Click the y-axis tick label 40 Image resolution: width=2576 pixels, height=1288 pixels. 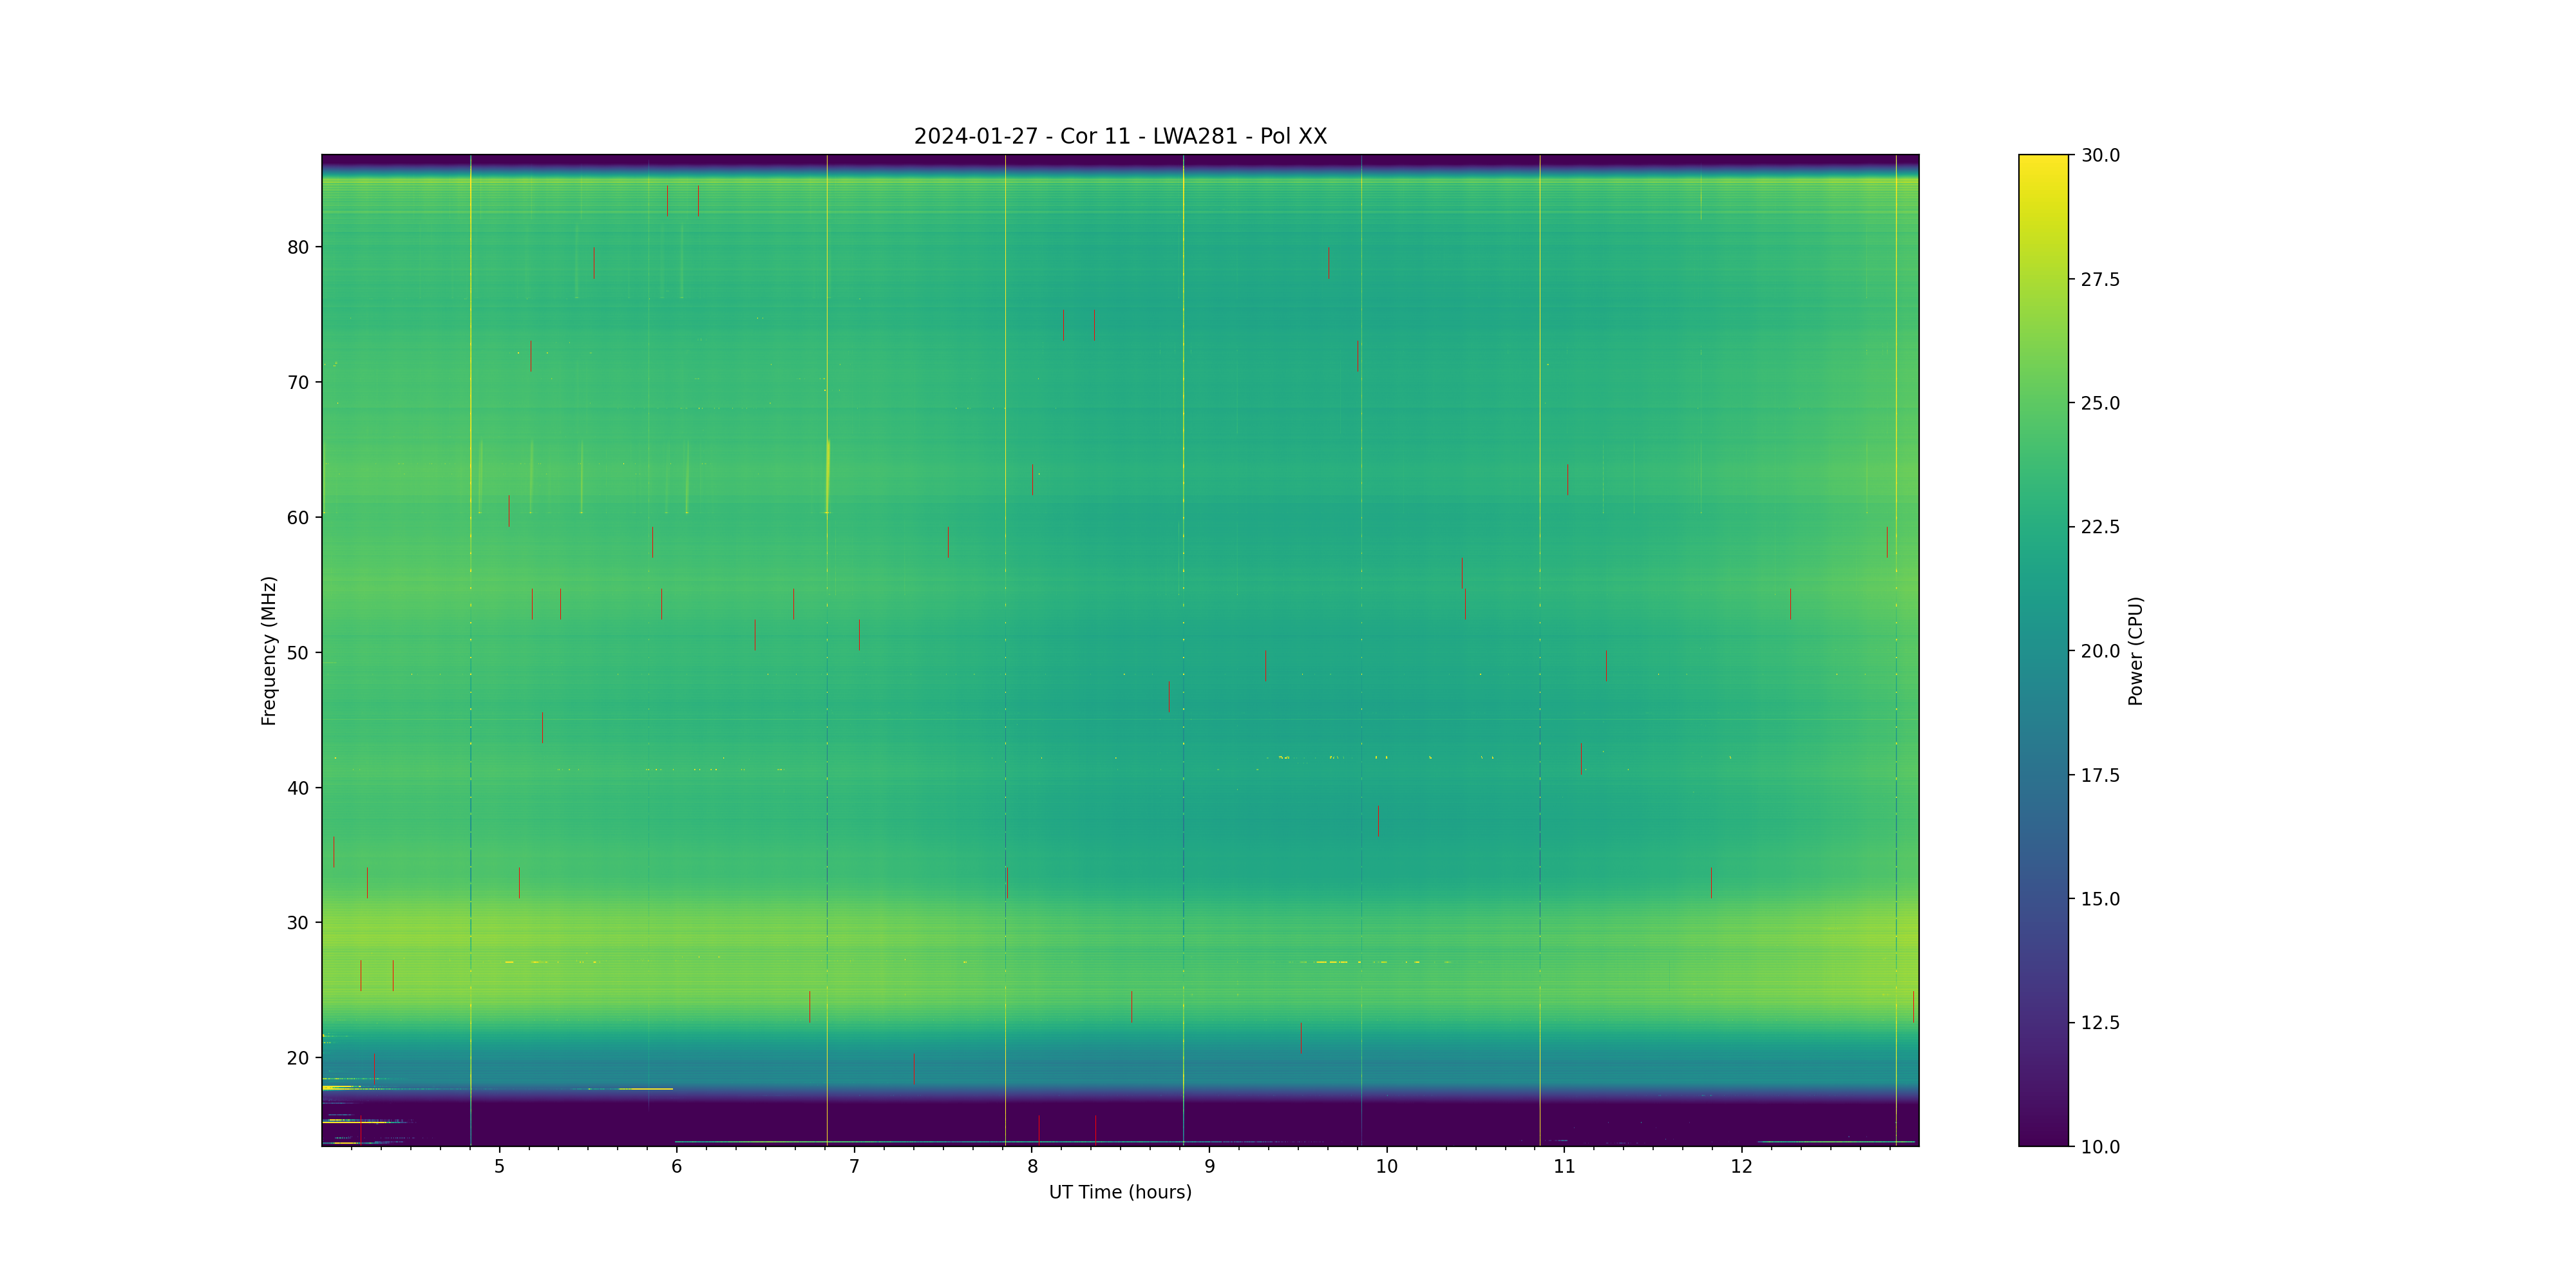tap(298, 788)
